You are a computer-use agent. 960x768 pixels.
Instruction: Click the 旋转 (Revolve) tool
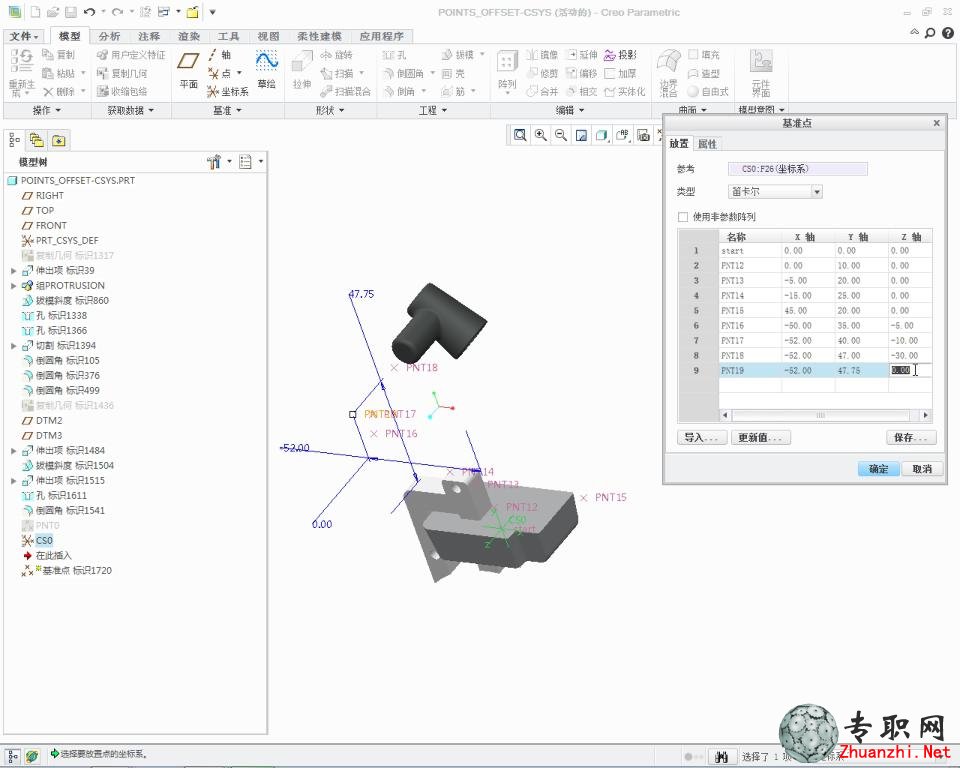(x=337, y=55)
